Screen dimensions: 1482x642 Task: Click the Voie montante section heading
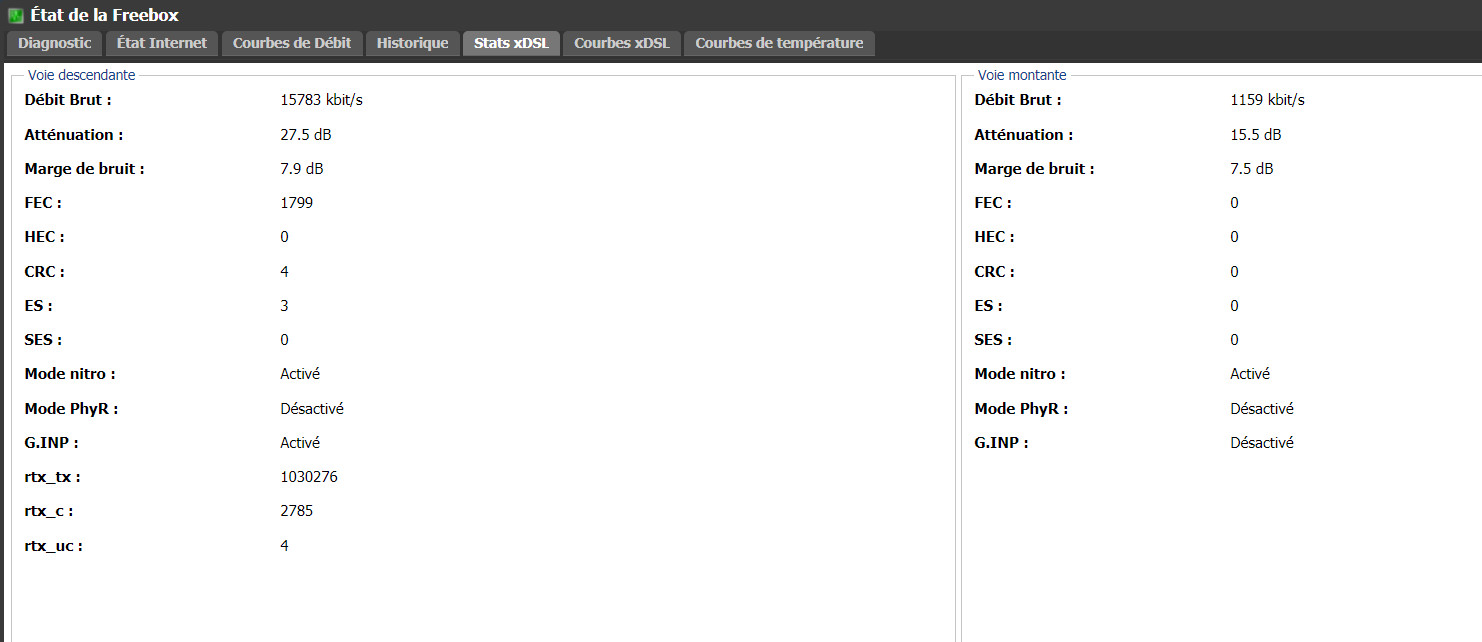point(1022,75)
